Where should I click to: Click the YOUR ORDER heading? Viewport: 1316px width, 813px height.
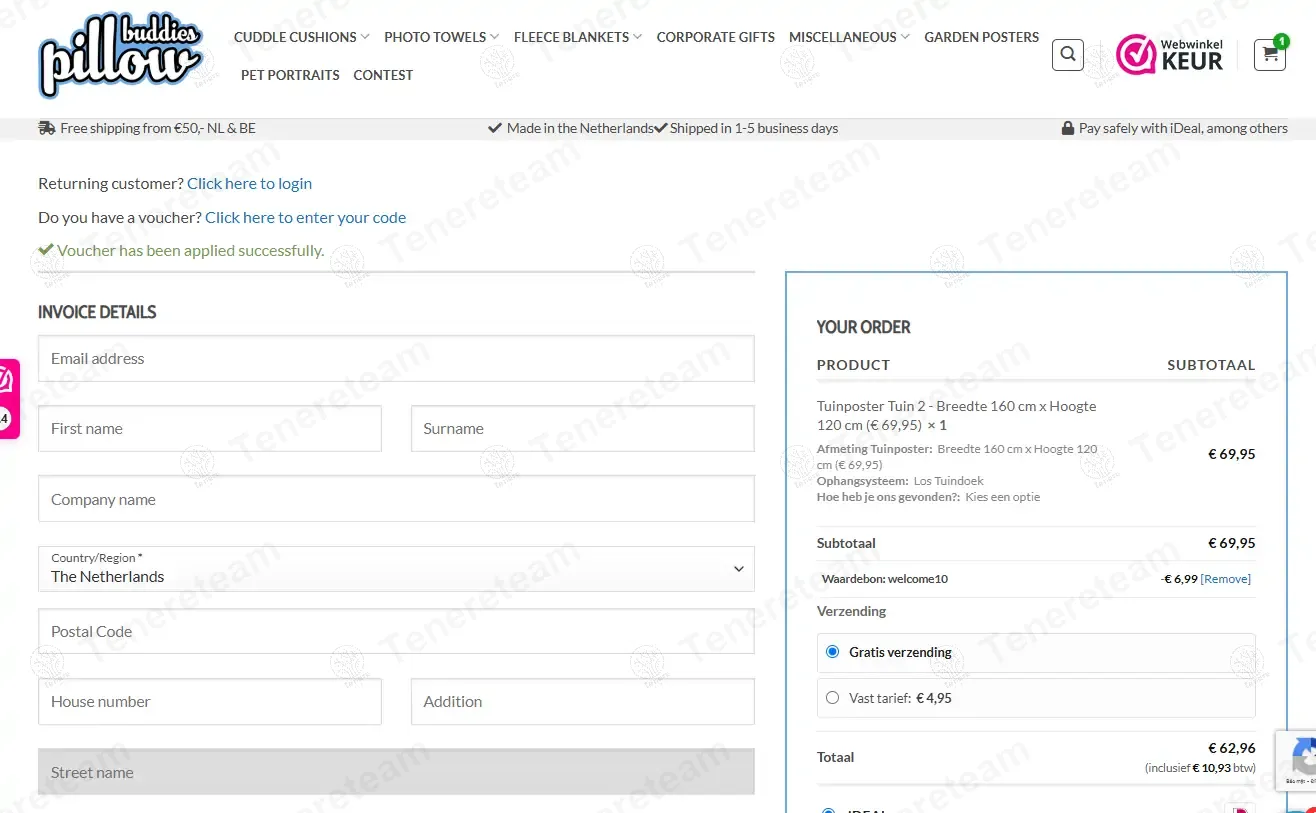point(864,327)
